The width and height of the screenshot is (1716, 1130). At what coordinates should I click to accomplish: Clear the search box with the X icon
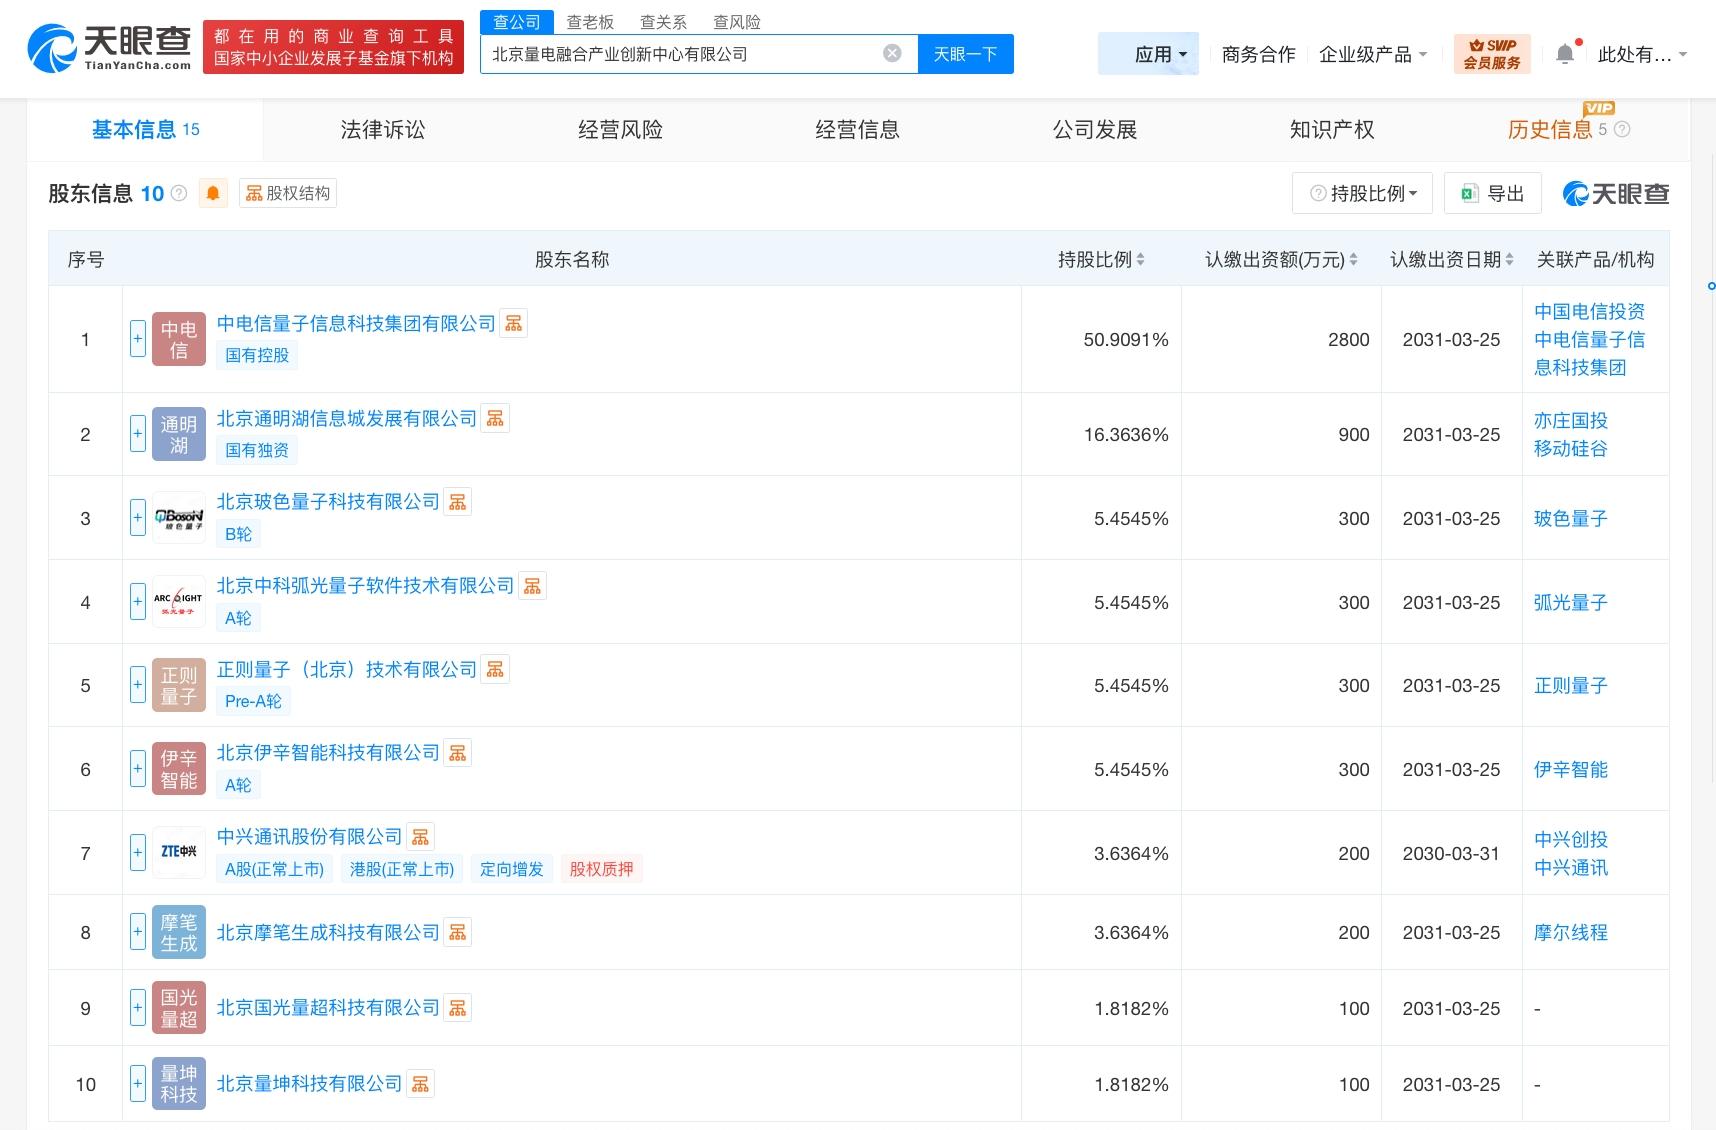(x=892, y=54)
